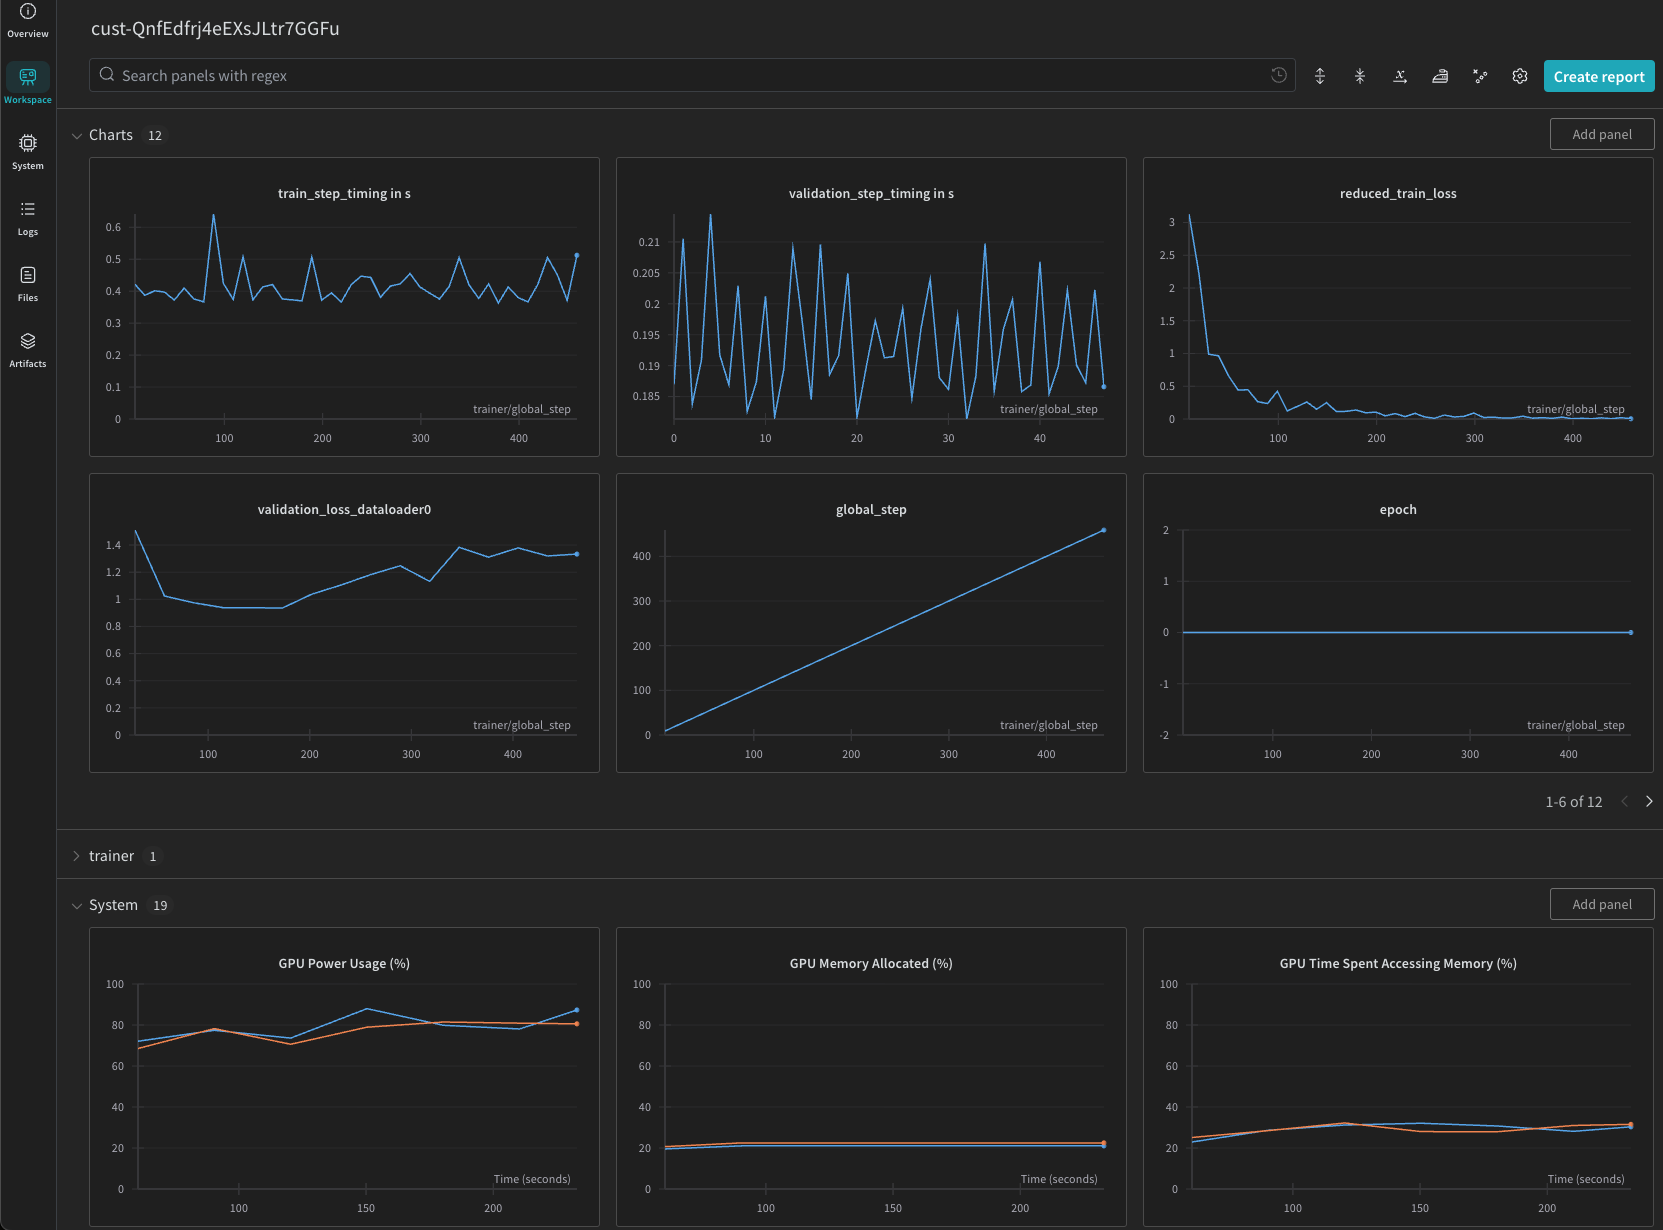Open the Overview page in sidebar
Image resolution: width=1663 pixels, height=1230 pixels.
pos(28,20)
